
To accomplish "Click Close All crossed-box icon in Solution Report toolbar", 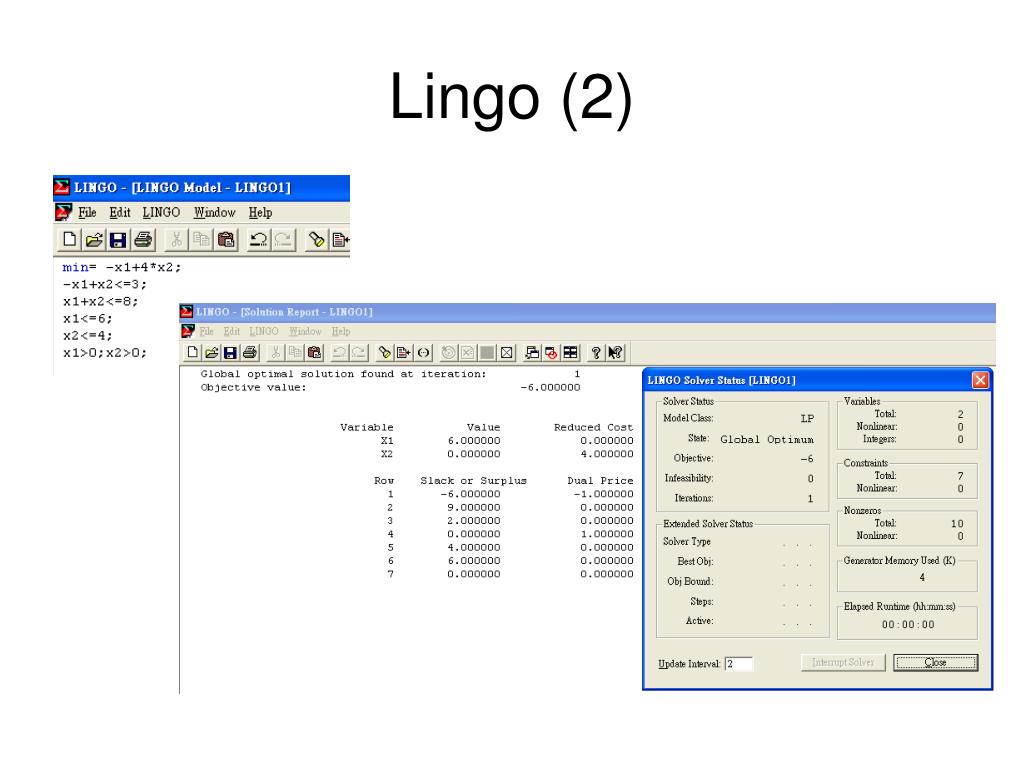I will pyautogui.click(x=506, y=353).
